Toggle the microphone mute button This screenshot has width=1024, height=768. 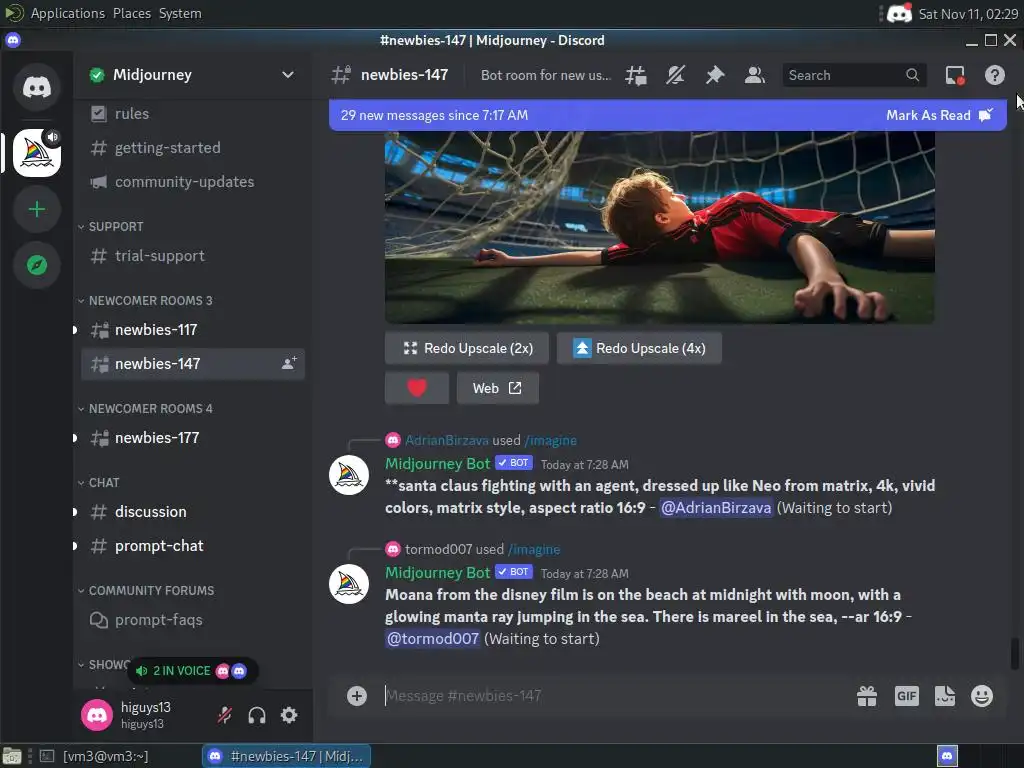(x=225, y=715)
